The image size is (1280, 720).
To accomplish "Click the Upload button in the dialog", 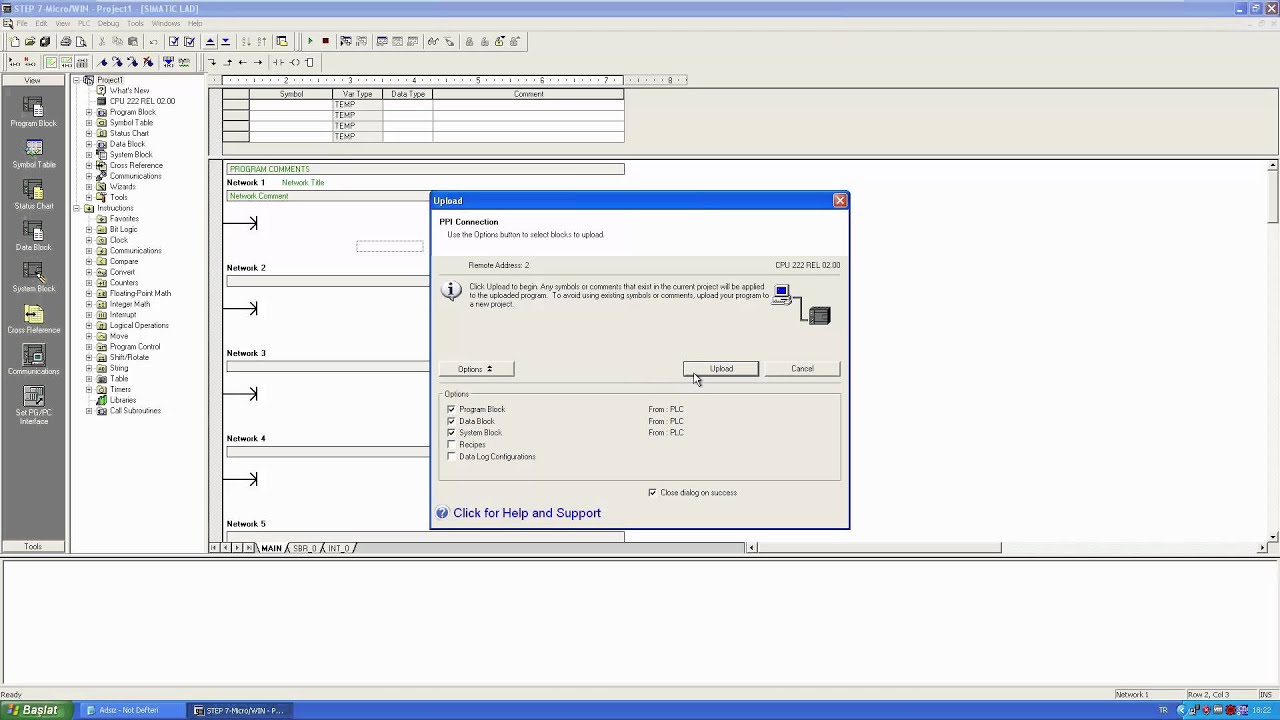I will [721, 369].
